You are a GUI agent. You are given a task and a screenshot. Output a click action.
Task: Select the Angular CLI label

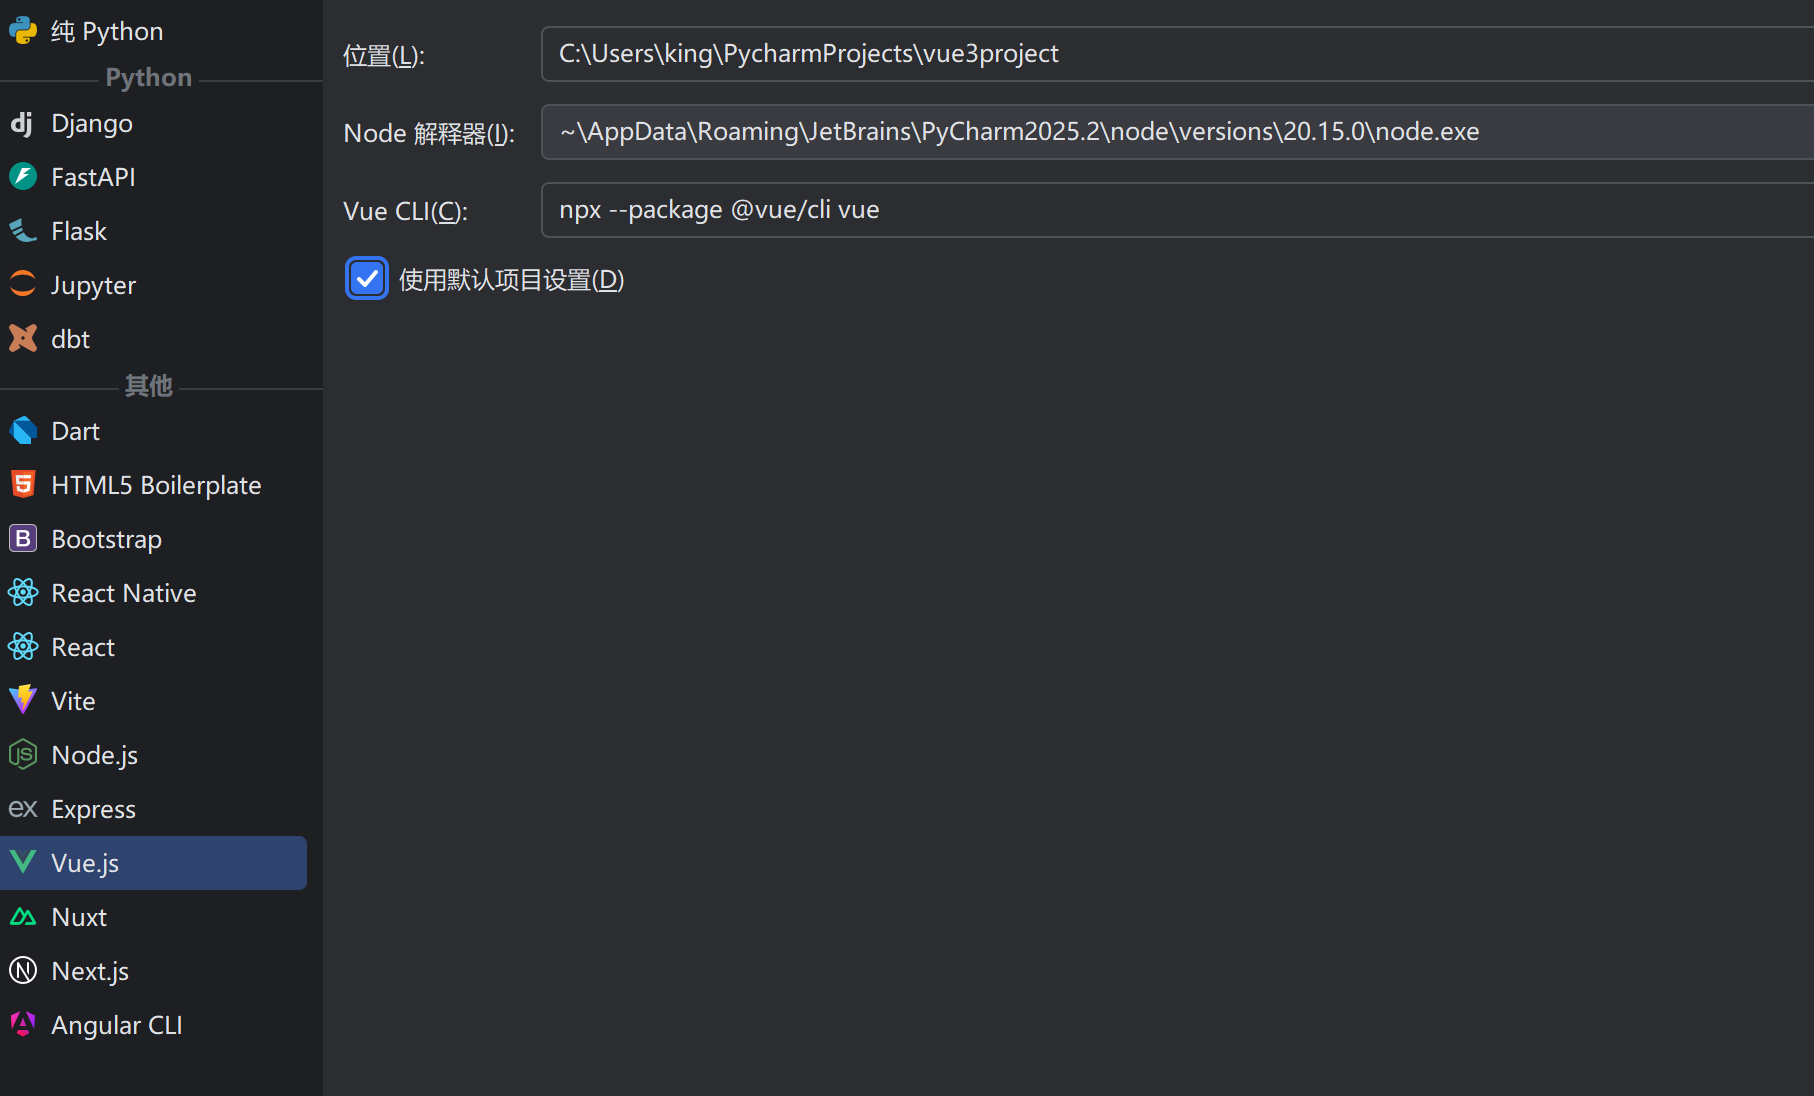(117, 1025)
